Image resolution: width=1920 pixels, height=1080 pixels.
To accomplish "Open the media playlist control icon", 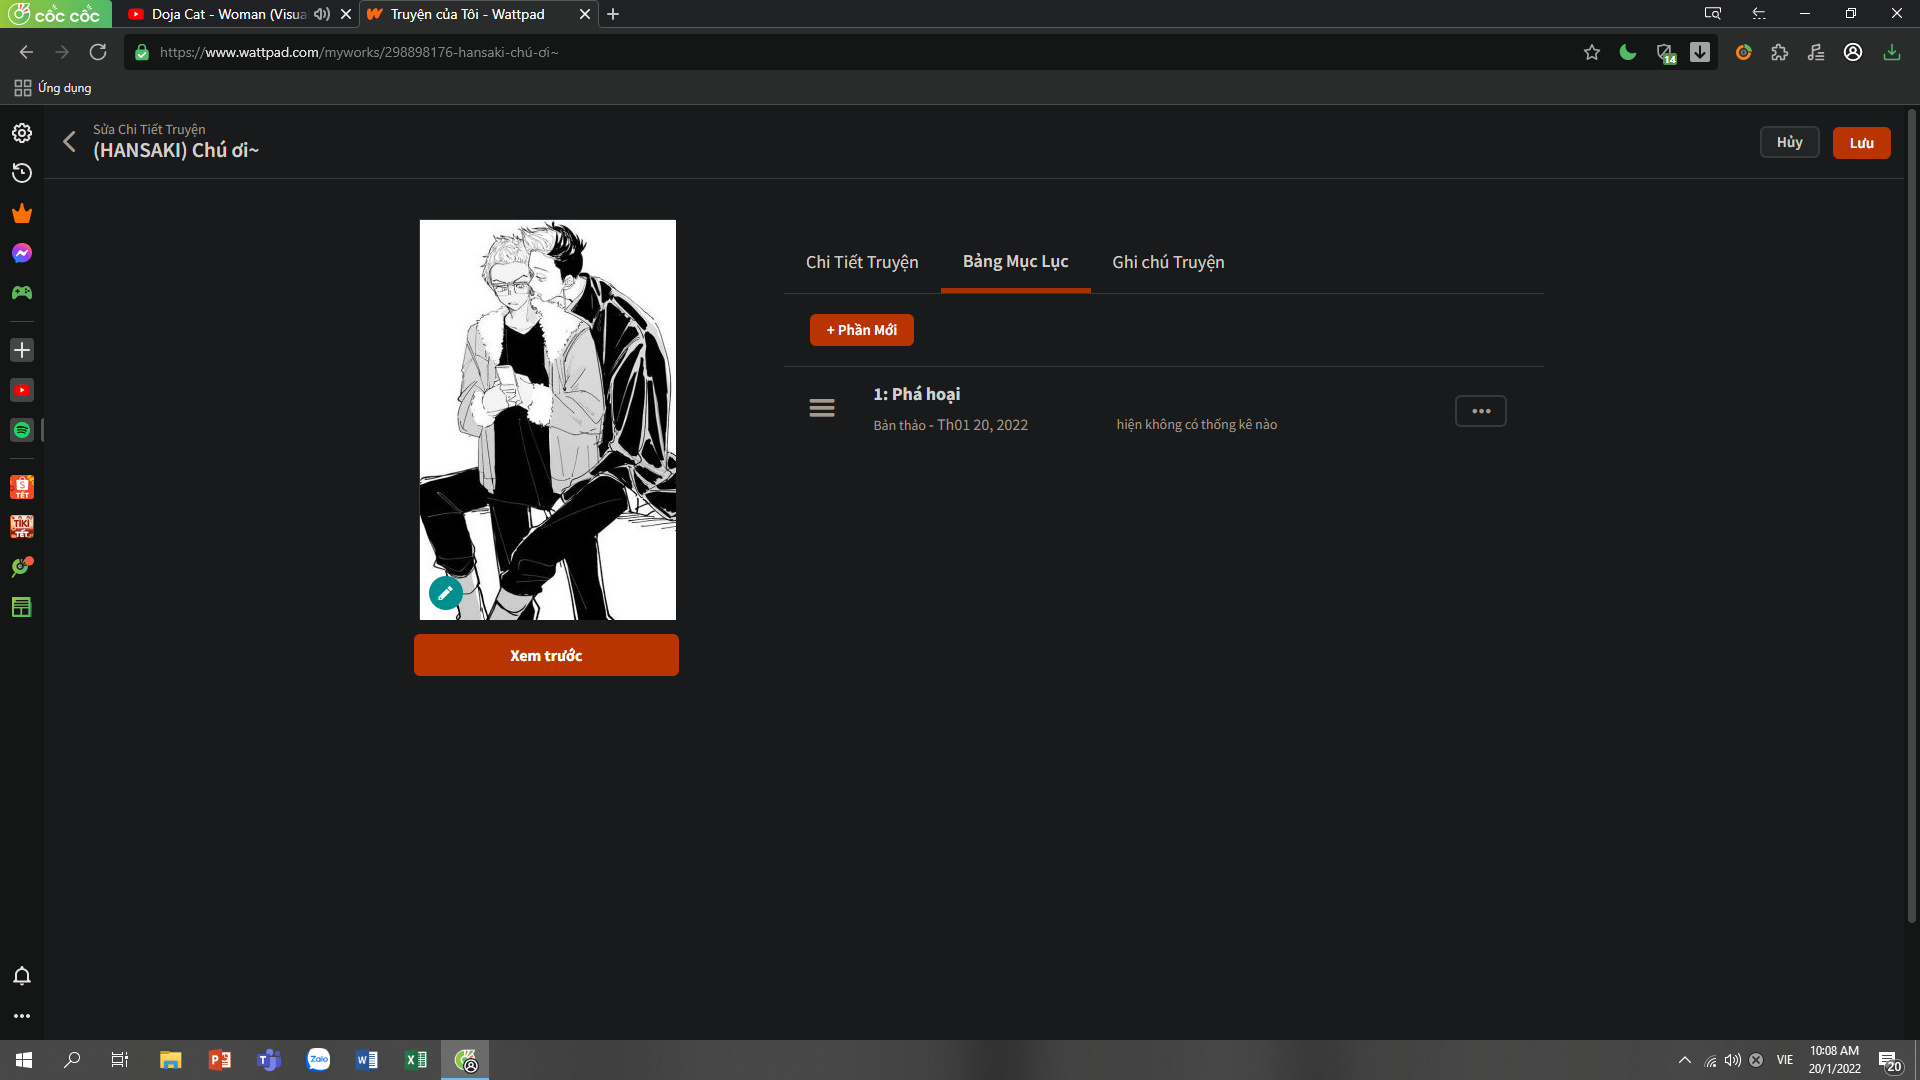I will click(1816, 52).
